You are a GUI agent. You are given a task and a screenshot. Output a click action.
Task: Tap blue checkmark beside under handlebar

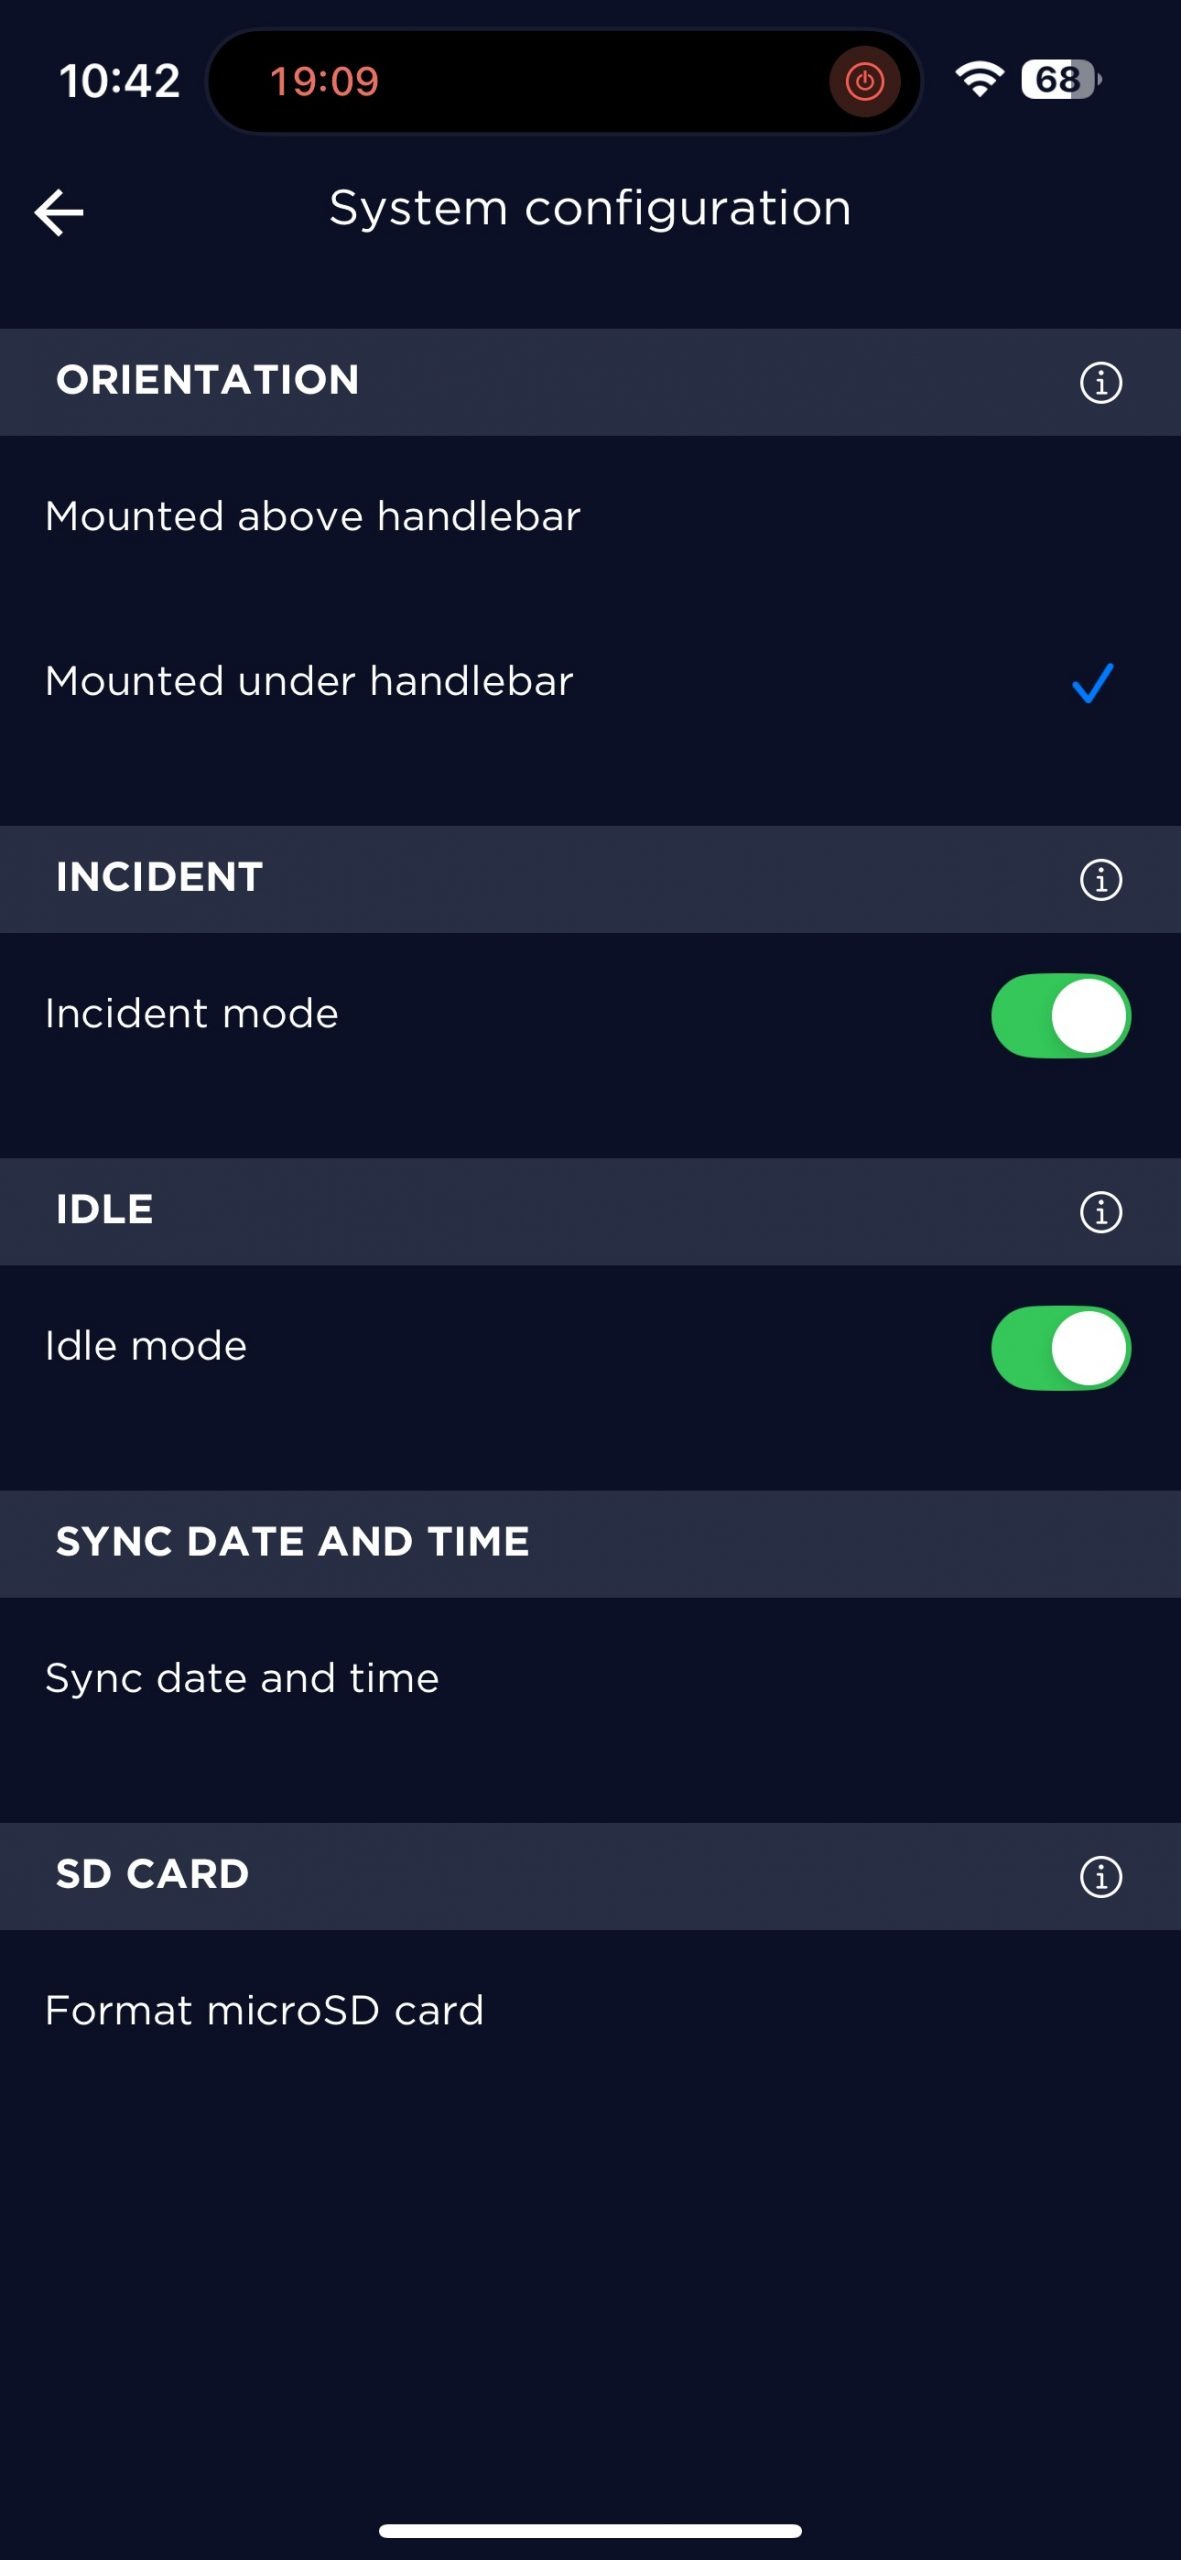[x=1092, y=683]
